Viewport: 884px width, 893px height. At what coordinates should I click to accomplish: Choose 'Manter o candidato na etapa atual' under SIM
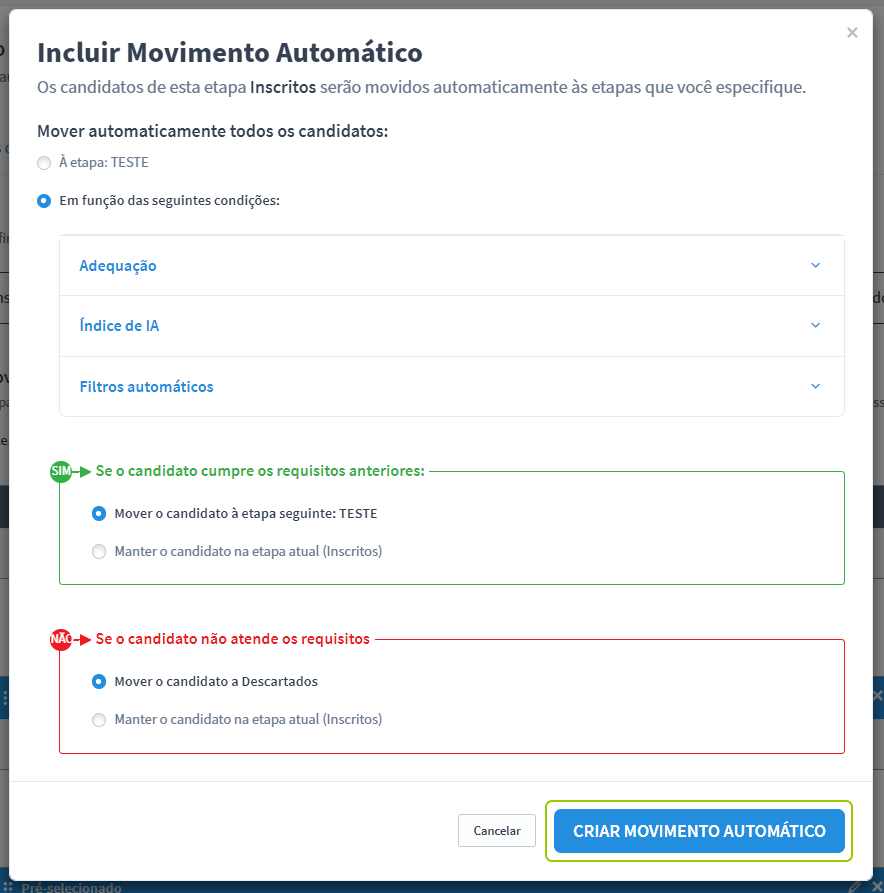pos(98,551)
